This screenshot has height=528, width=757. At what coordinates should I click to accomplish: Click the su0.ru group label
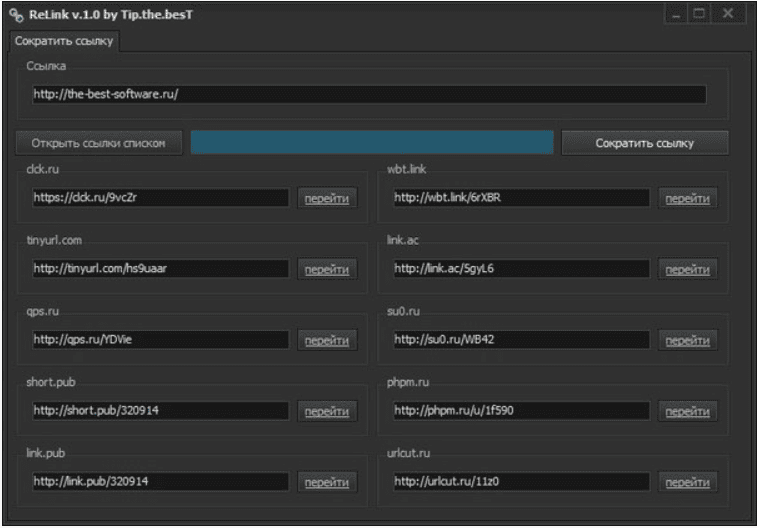pos(403,311)
